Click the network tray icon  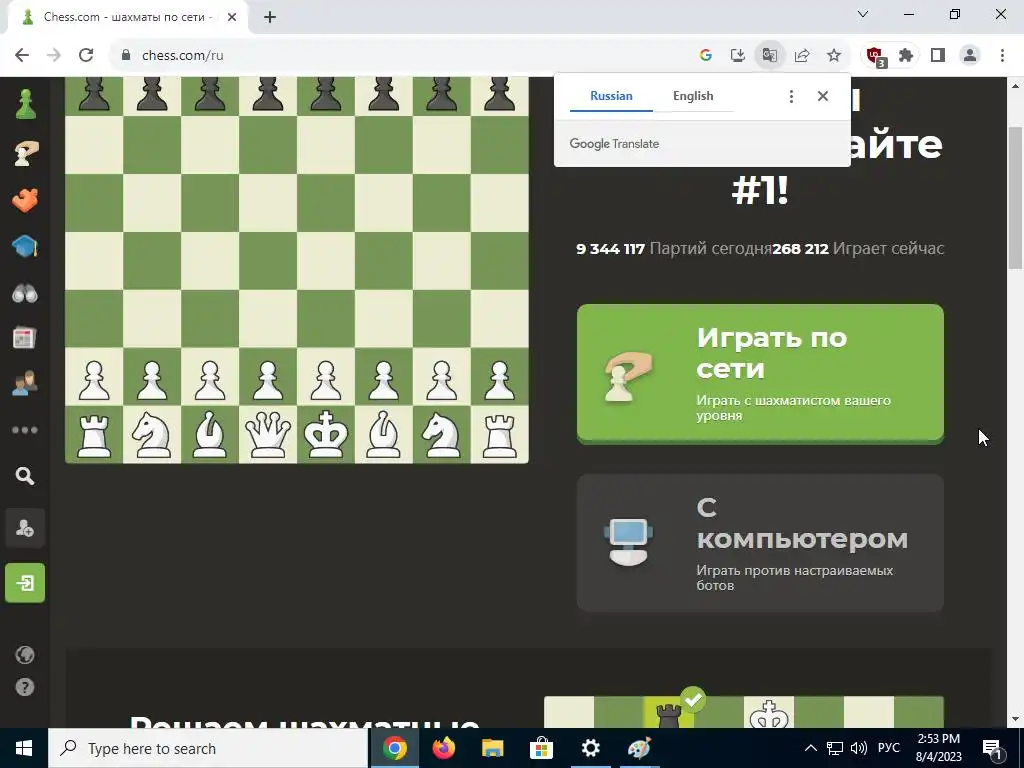[835, 748]
